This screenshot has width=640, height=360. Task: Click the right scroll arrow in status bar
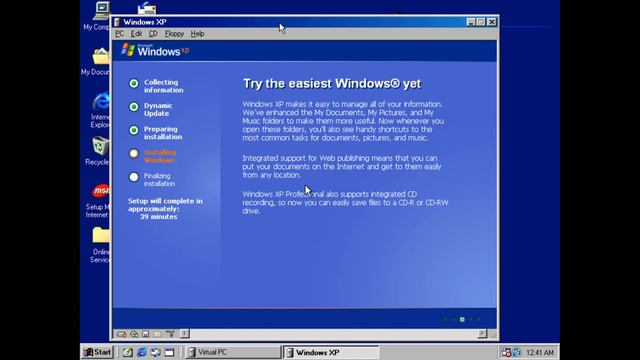pos(482,334)
